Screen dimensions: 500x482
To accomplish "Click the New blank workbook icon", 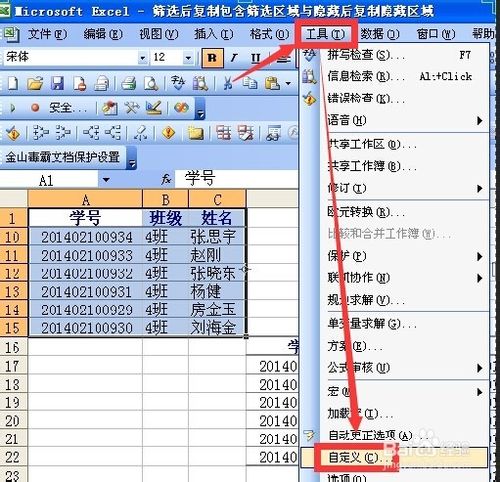I will [13, 83].
